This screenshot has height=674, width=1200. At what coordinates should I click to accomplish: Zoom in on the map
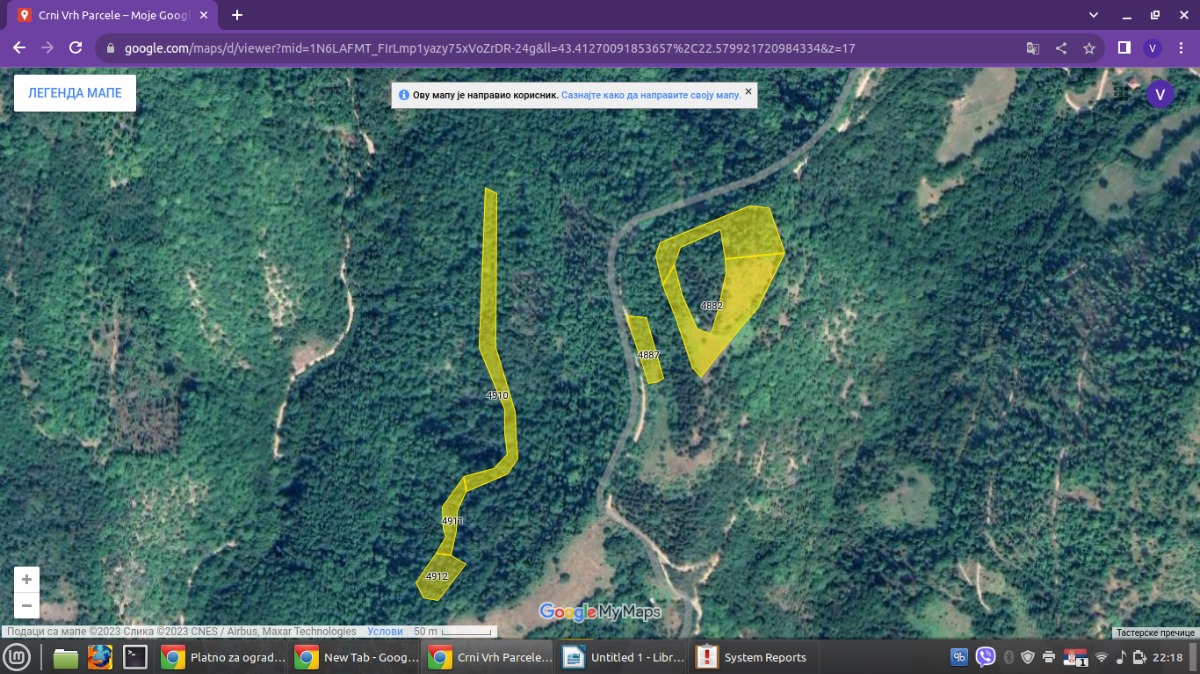pyautogui.click(x=26, y=579)
